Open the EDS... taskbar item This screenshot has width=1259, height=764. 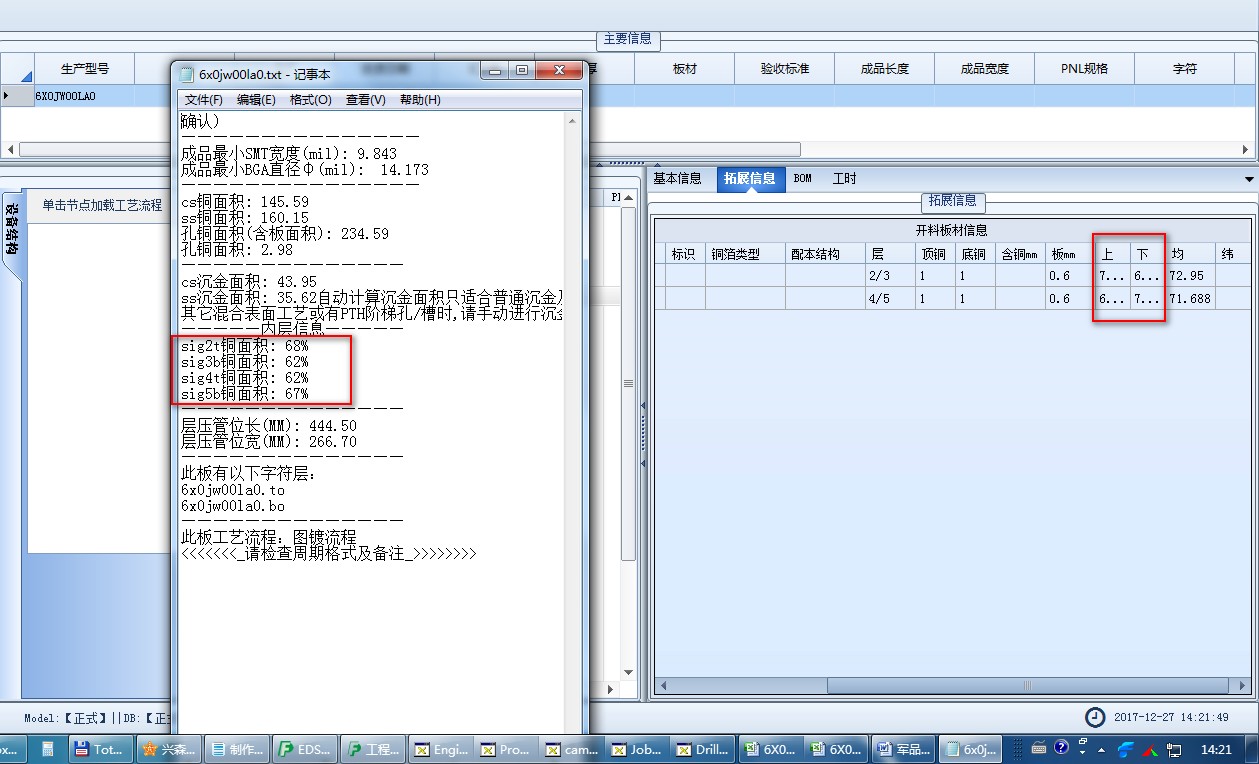click(304, 749)
